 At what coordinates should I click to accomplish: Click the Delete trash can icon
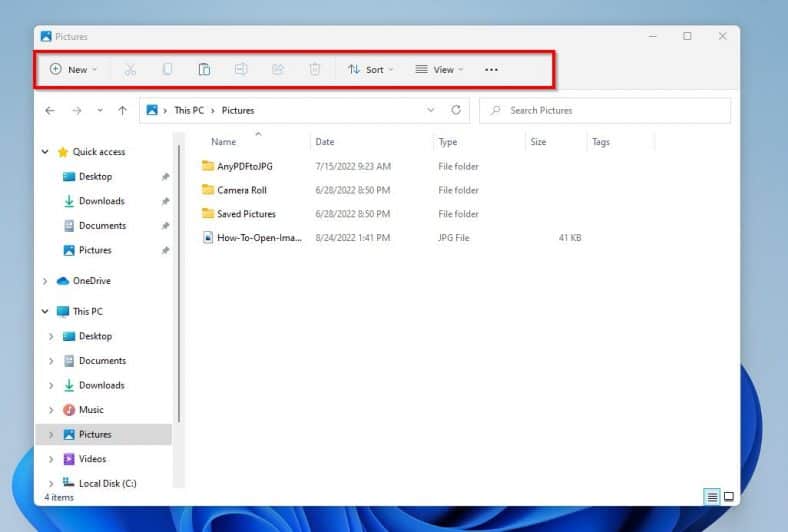coord(315,70)
